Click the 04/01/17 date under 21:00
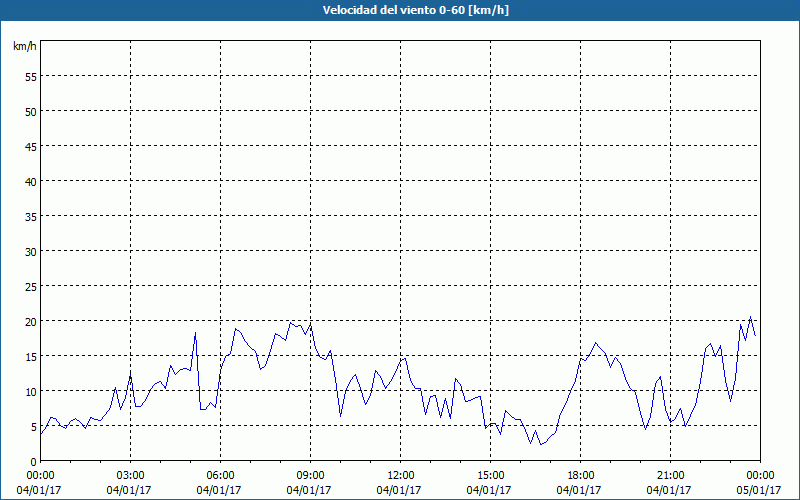Screen dimensions: 800x500 tap(669, 490)
